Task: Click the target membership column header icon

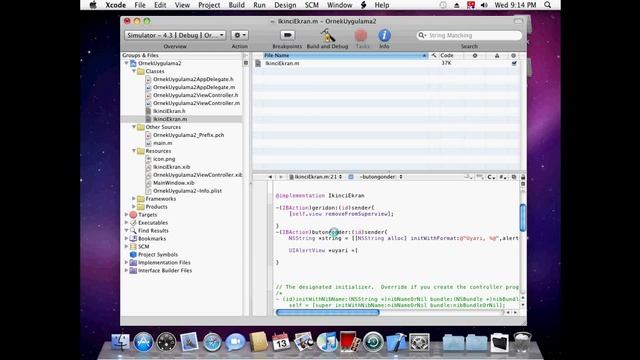Action: [x=513, y=56]
